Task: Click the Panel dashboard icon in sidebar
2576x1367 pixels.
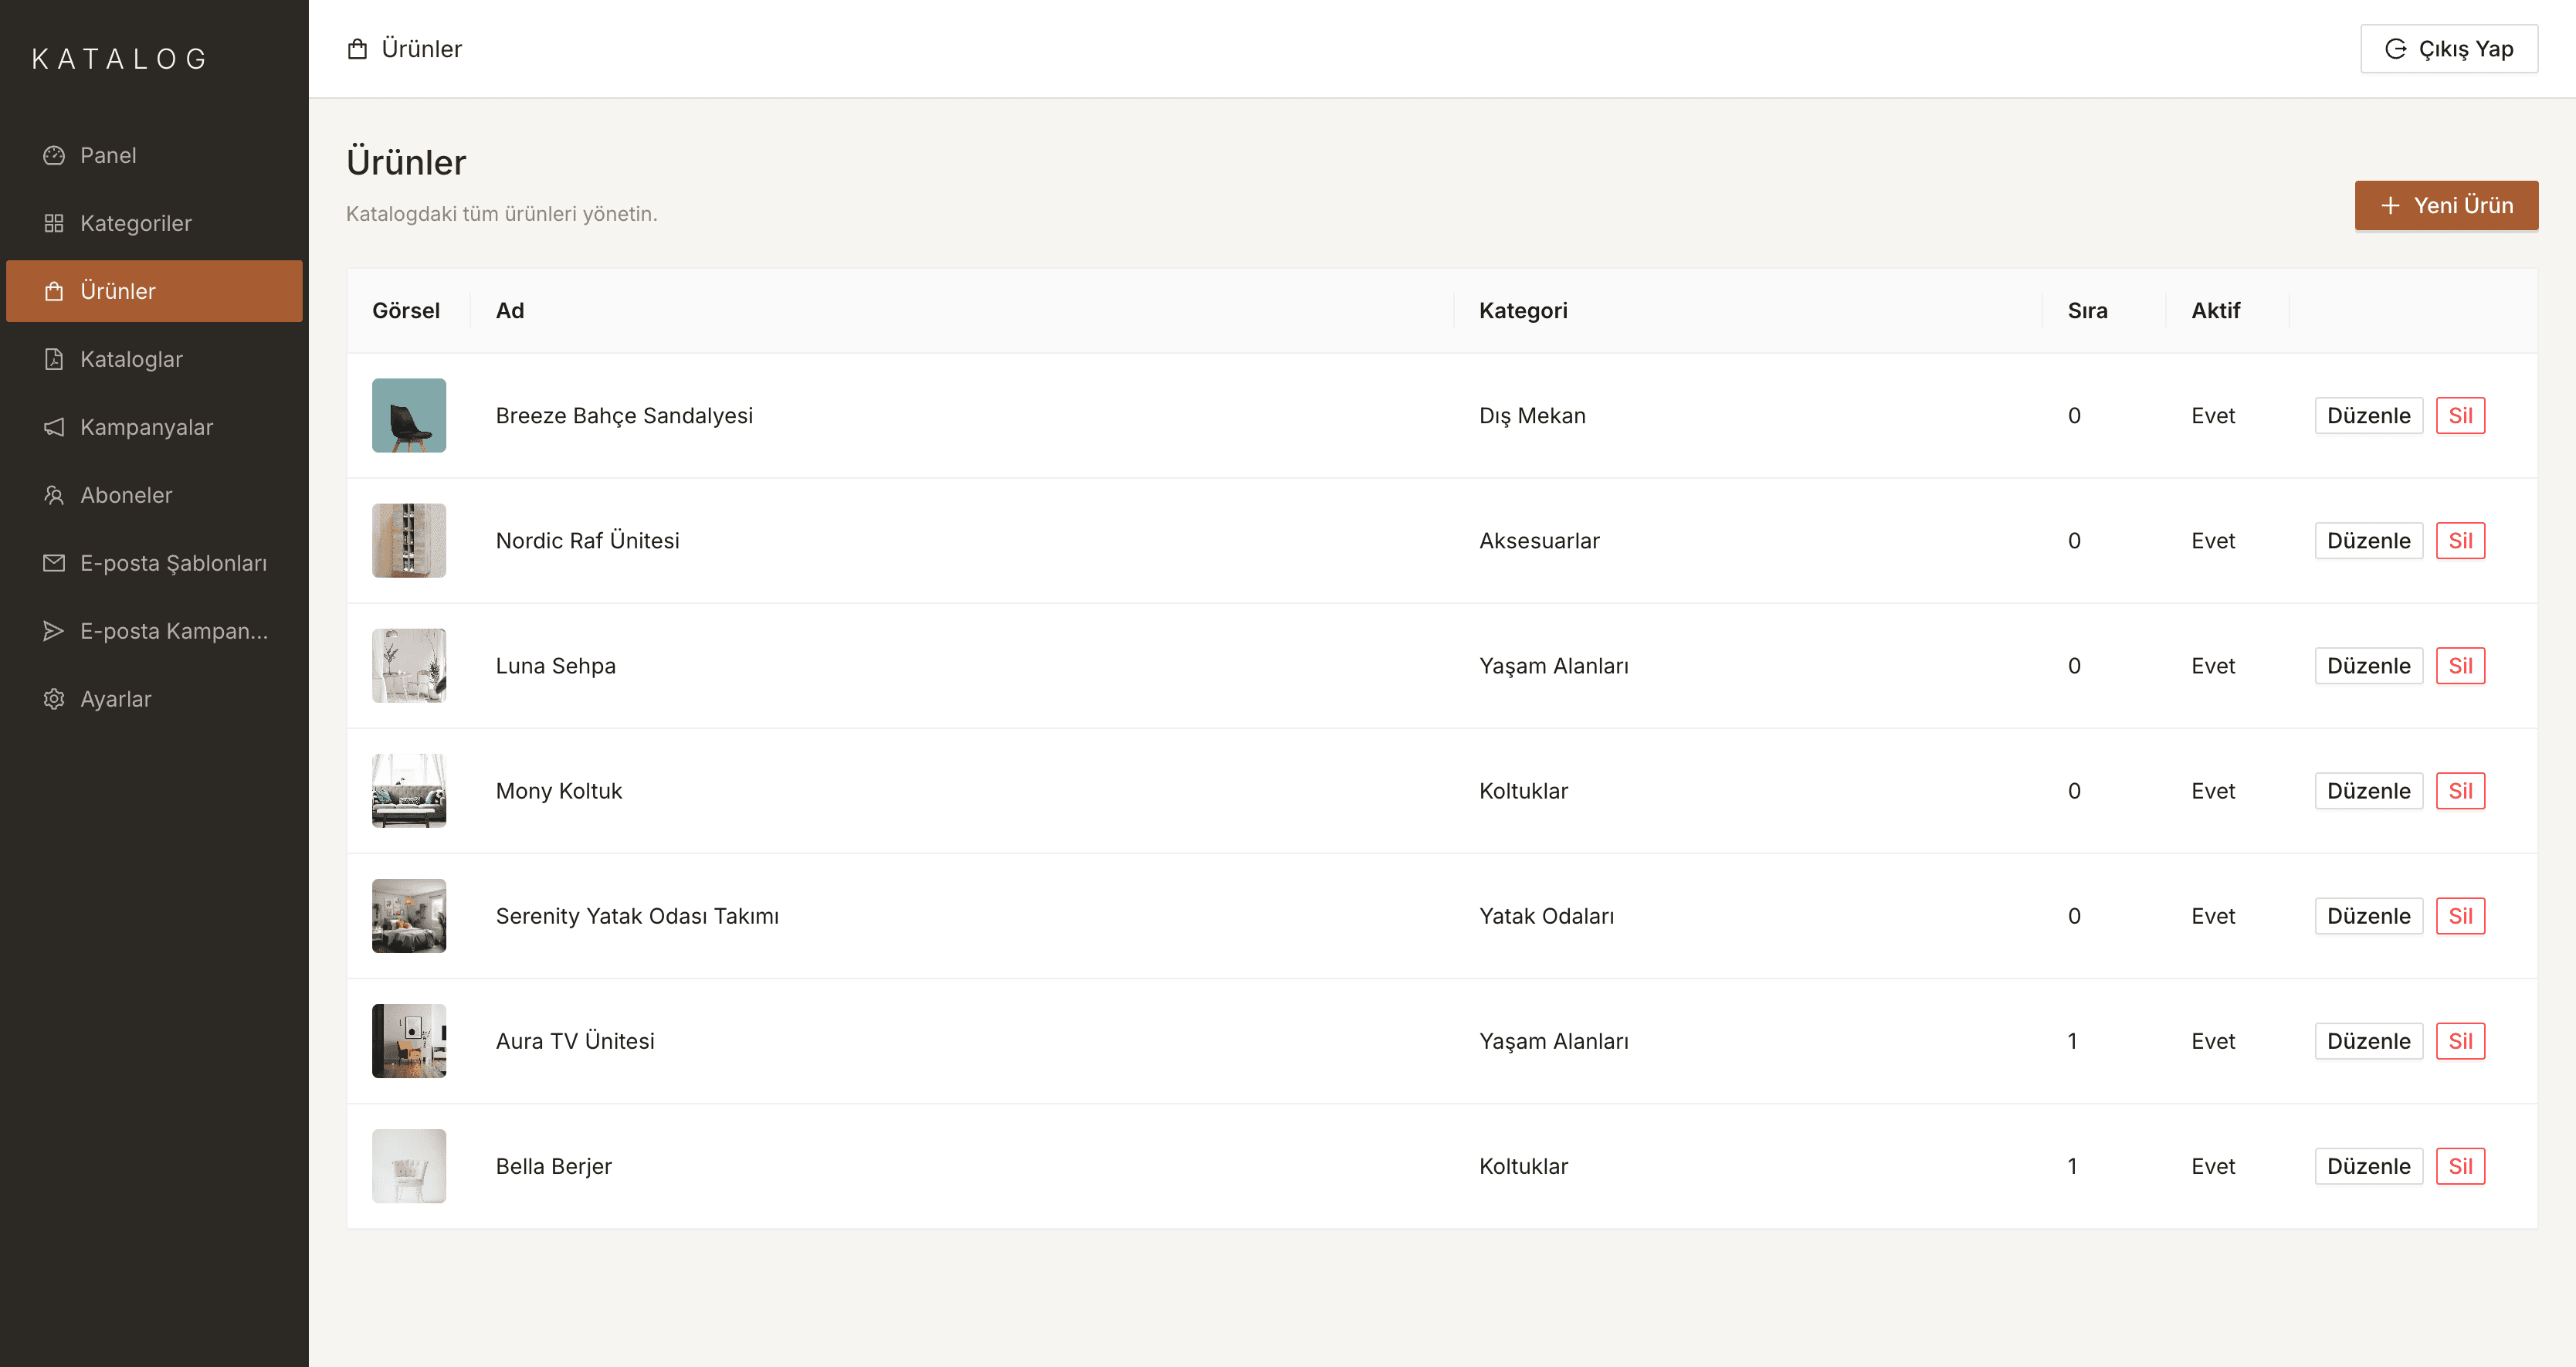Action: [x=54, y=155]
